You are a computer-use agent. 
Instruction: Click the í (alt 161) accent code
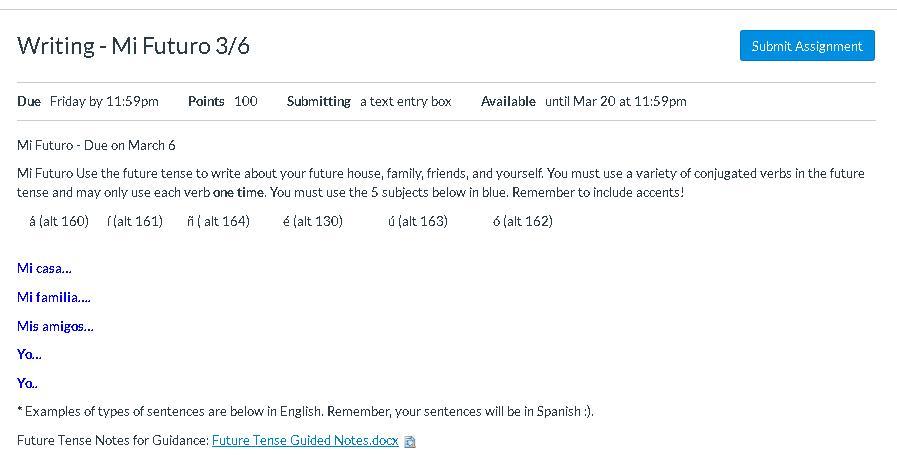(134, 221)
